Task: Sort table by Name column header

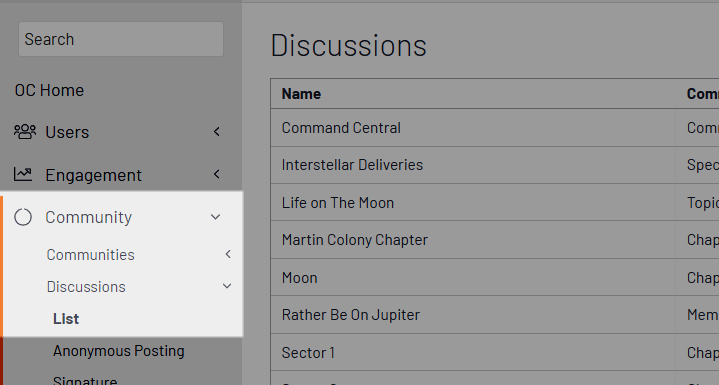Action: pyautogui.click(x=301, y=94)
